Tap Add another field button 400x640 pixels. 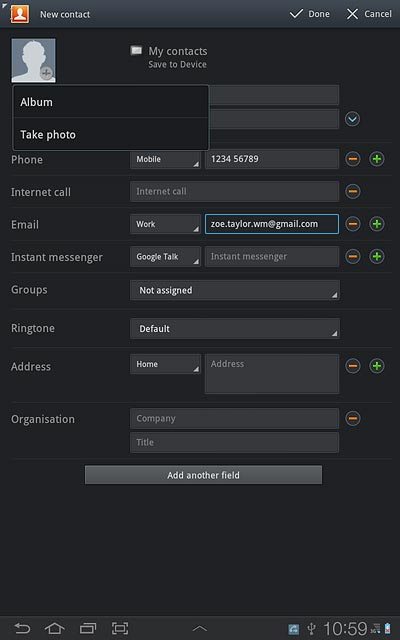[203, 475]
